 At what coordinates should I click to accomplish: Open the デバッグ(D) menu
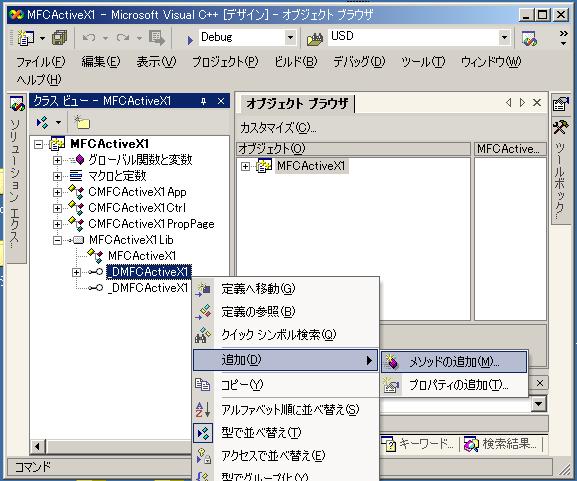tap(359, 62)
